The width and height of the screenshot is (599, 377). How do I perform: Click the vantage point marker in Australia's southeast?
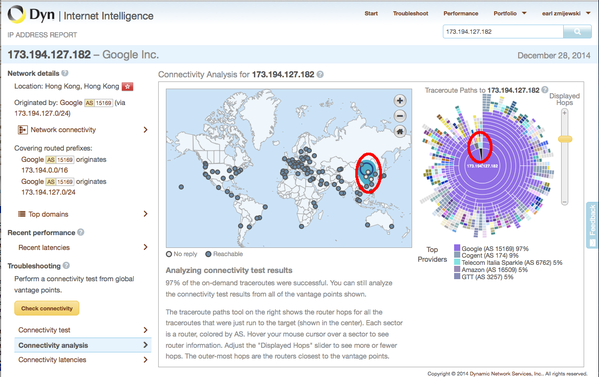(x=392, y=227)
